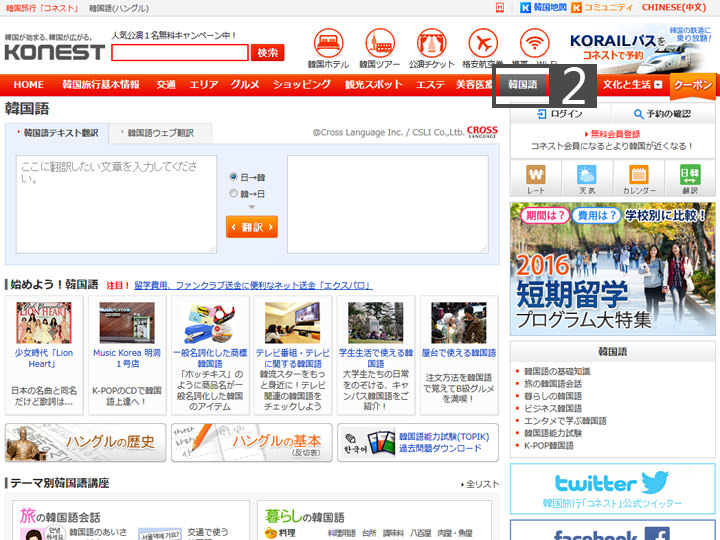The width and height of the screenshot is (720, 540).
Task: Open the cheap flights airplane icon
Action: [x=482, y=43]
